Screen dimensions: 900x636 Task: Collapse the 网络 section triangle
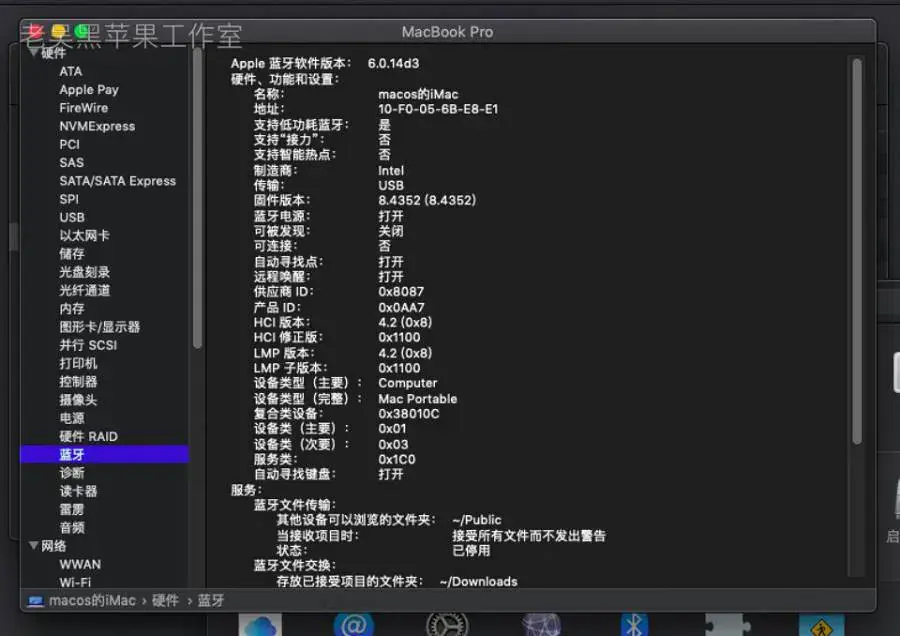click(x=34, y=545)
